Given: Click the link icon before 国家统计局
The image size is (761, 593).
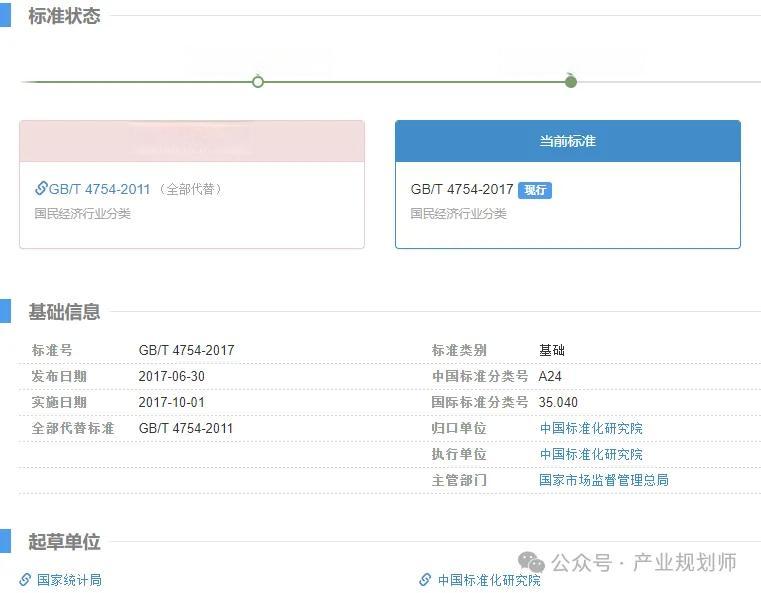Looking at the screenshot, I should point(25,579).
